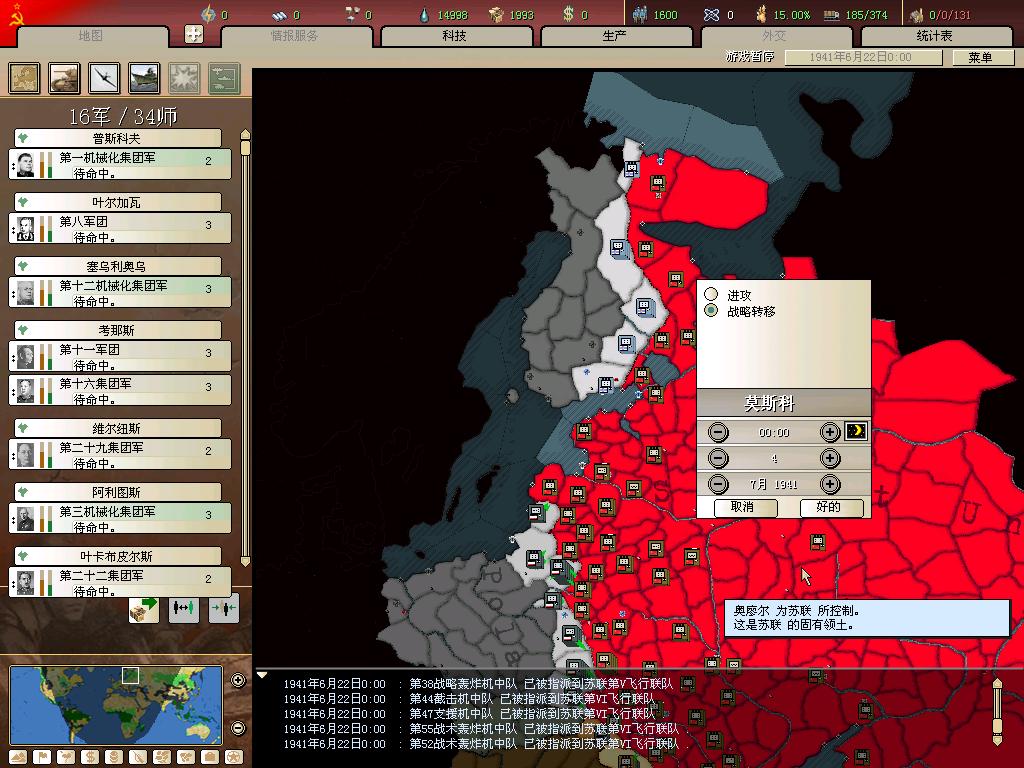Click the green icon on 維尔纽斯 header
The height and width of the screenshot is (768, 1024).
click(23, 428)
